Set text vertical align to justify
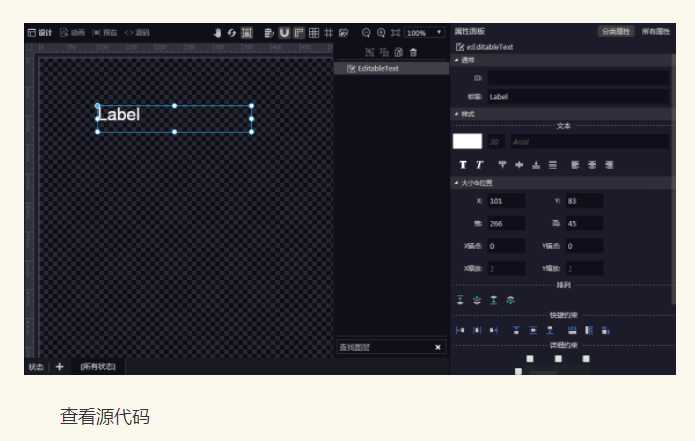Screen dimensions: 695x441 click(553, 165)
